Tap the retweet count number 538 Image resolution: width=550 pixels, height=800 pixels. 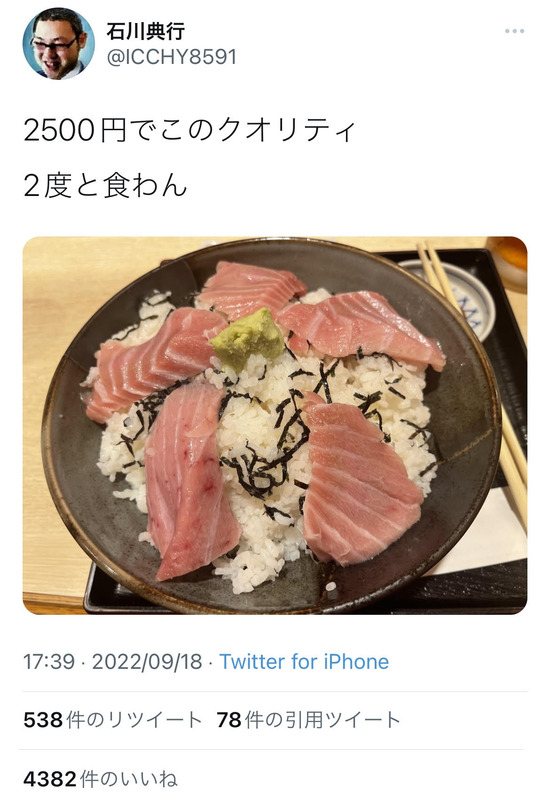click(x=43, y=720)
